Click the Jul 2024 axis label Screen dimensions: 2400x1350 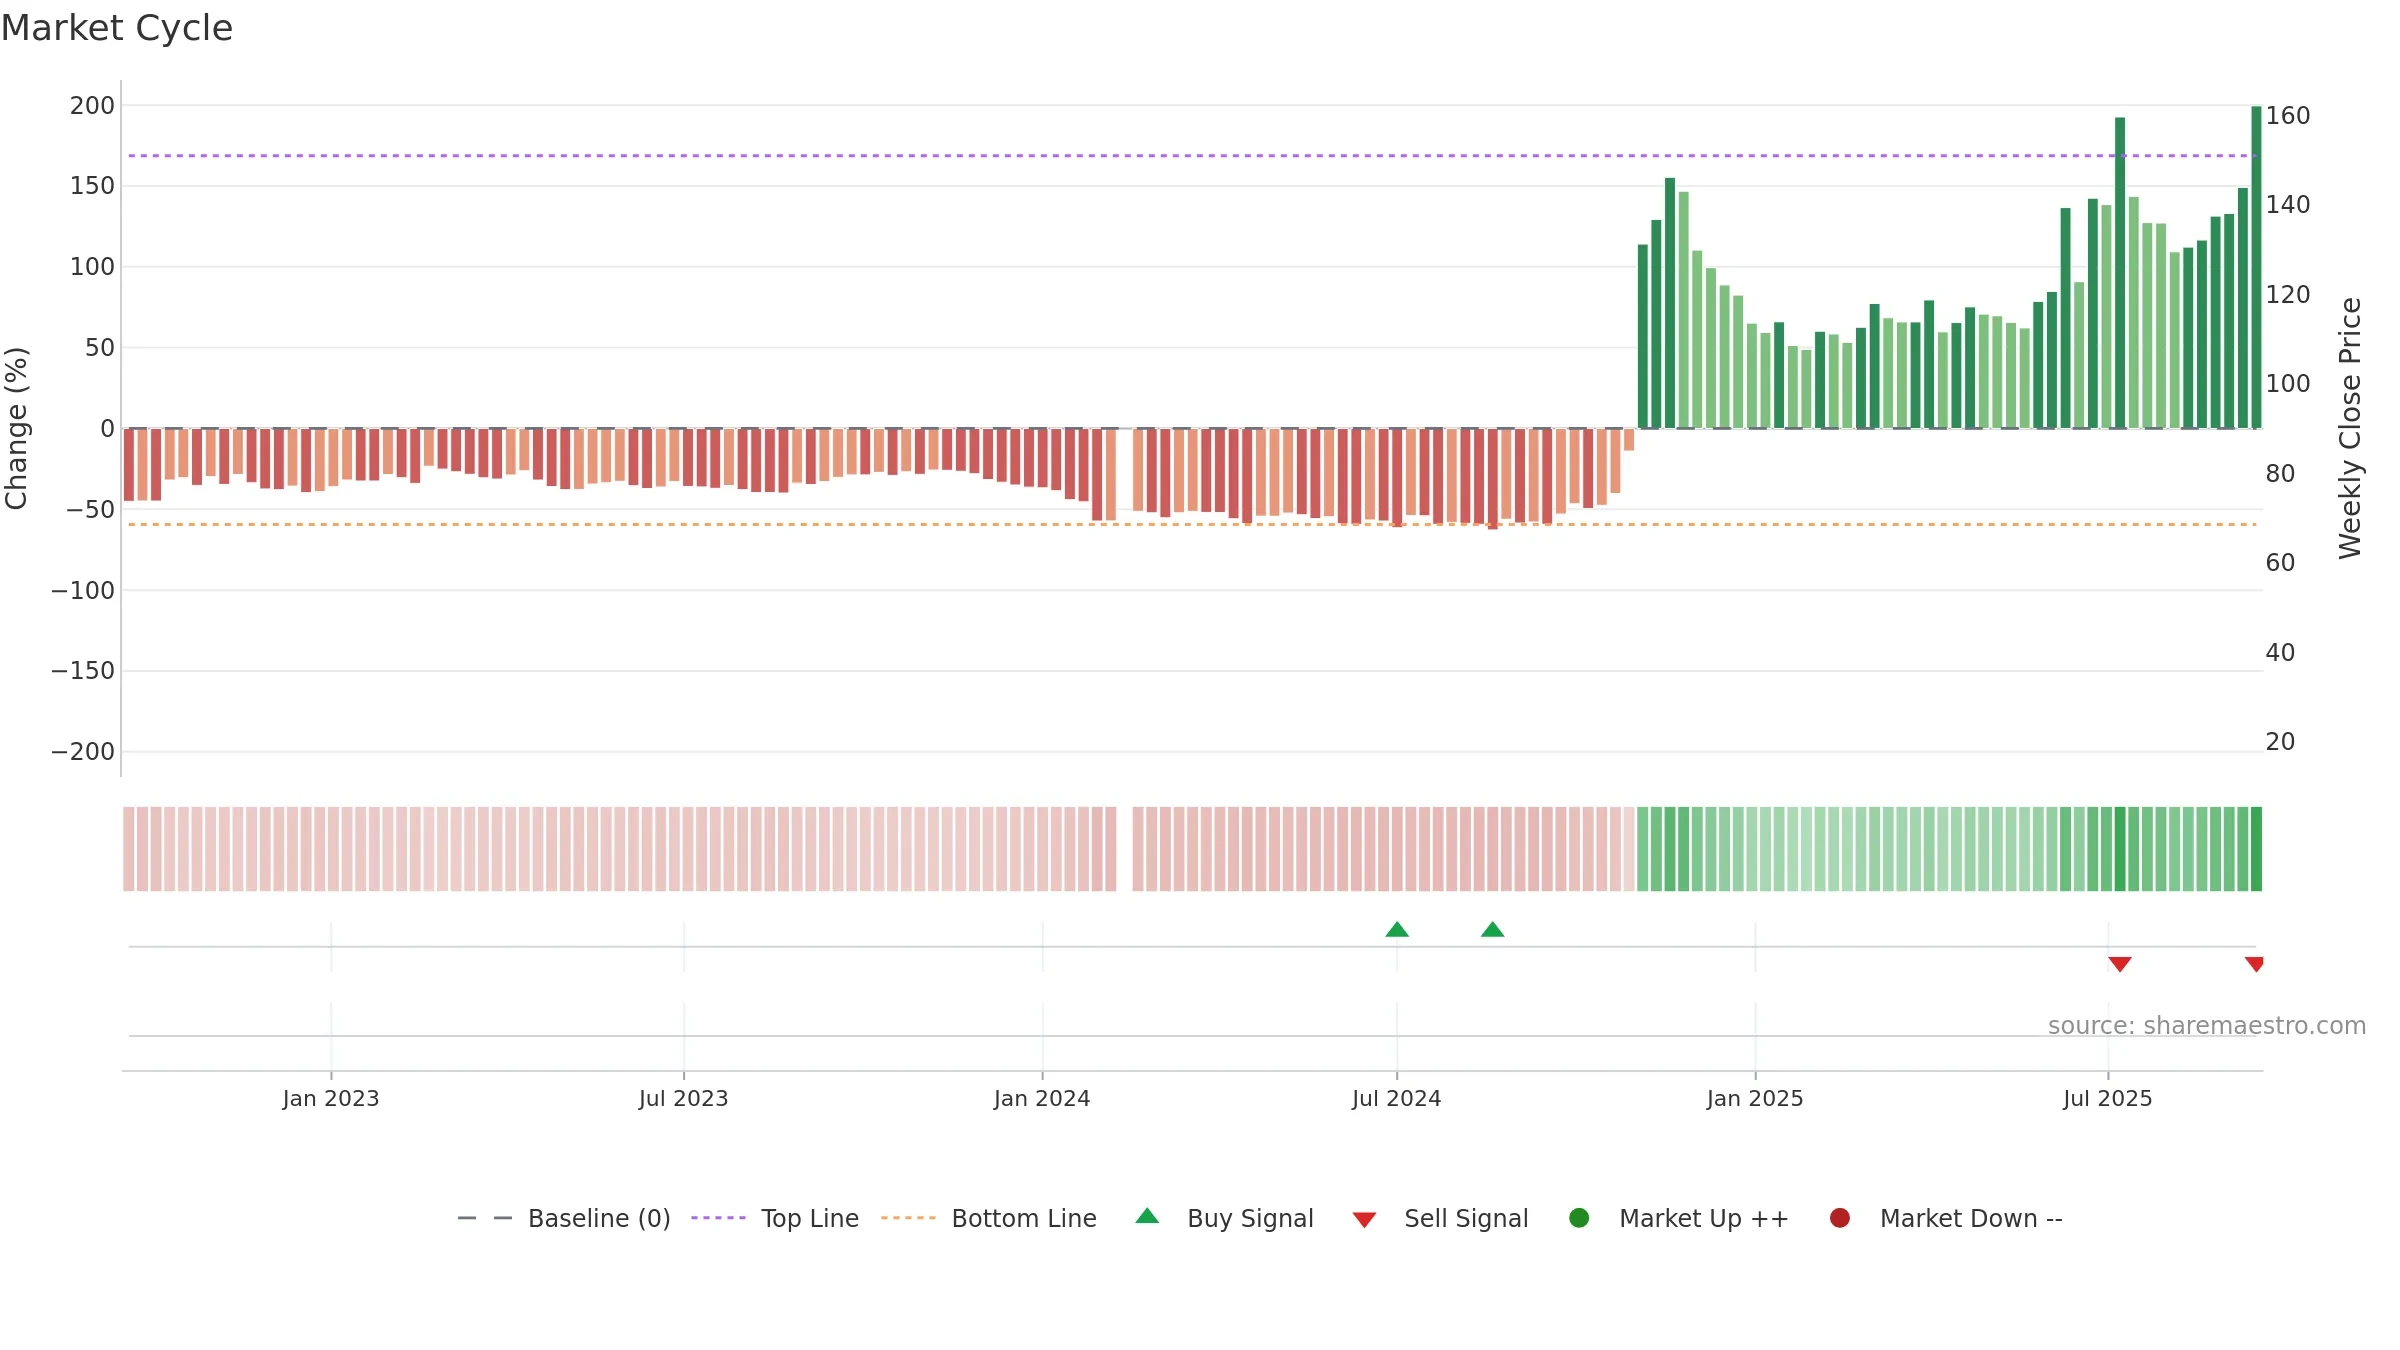[x=1397, y=1099]
